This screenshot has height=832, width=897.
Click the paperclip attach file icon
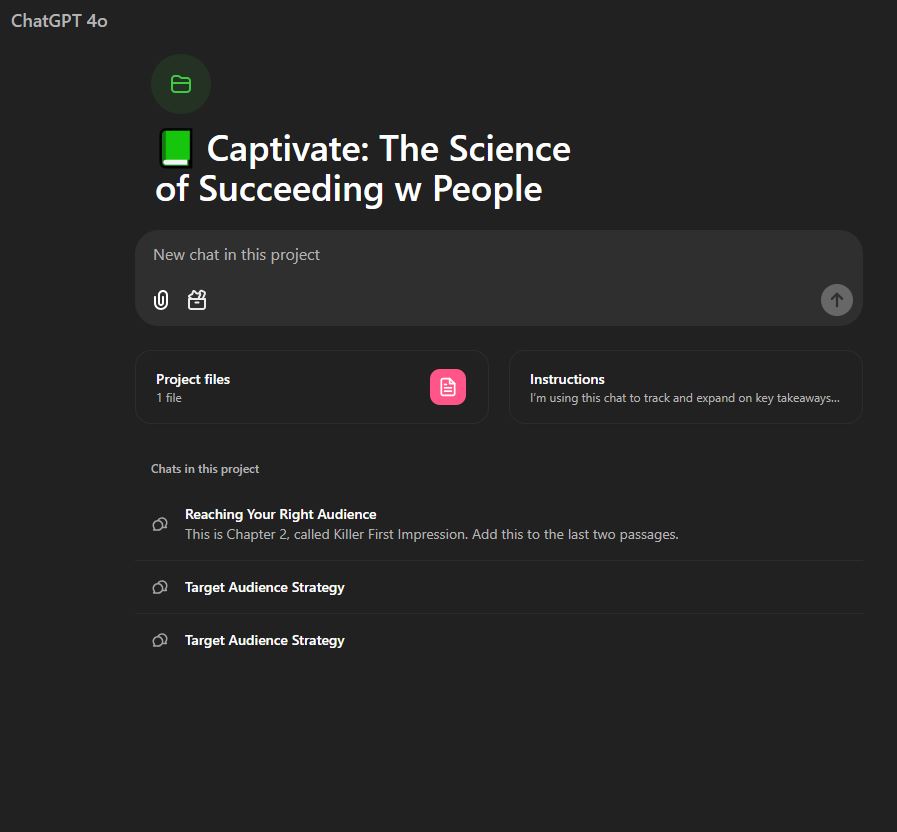click(161, 300)
